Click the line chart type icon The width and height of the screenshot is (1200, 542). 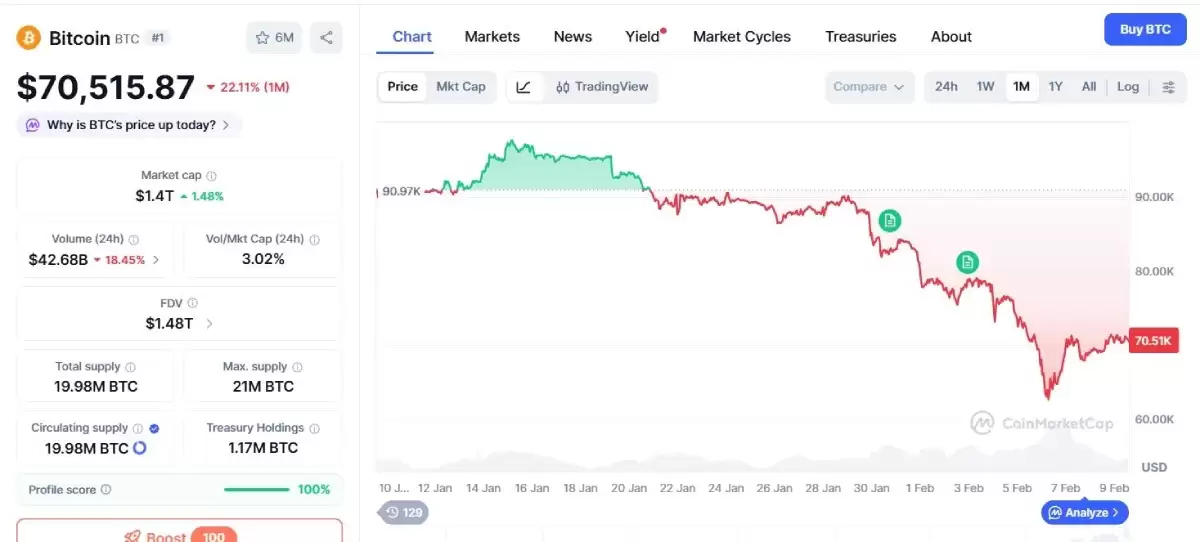tap(524, 87)
